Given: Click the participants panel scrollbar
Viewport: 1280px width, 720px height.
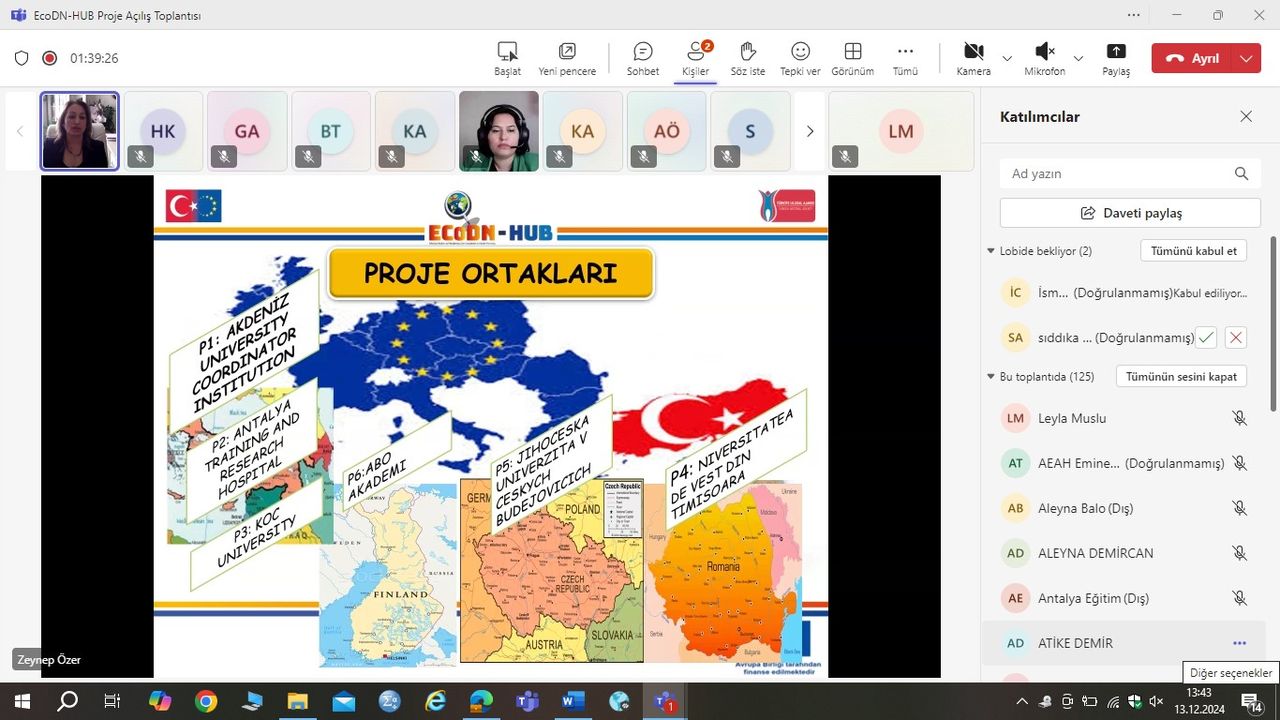Looking at the screenshot, I should (1273, 322).
